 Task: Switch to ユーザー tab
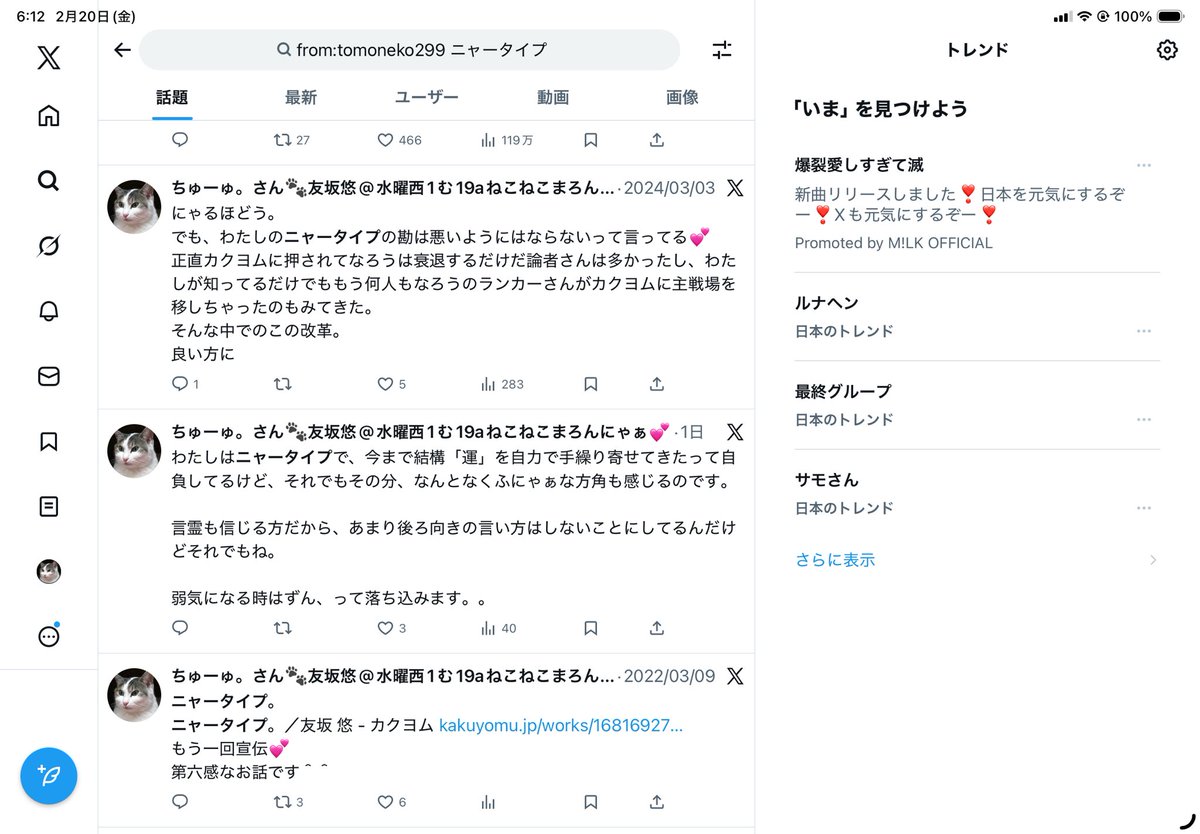[x=426, y=98]
